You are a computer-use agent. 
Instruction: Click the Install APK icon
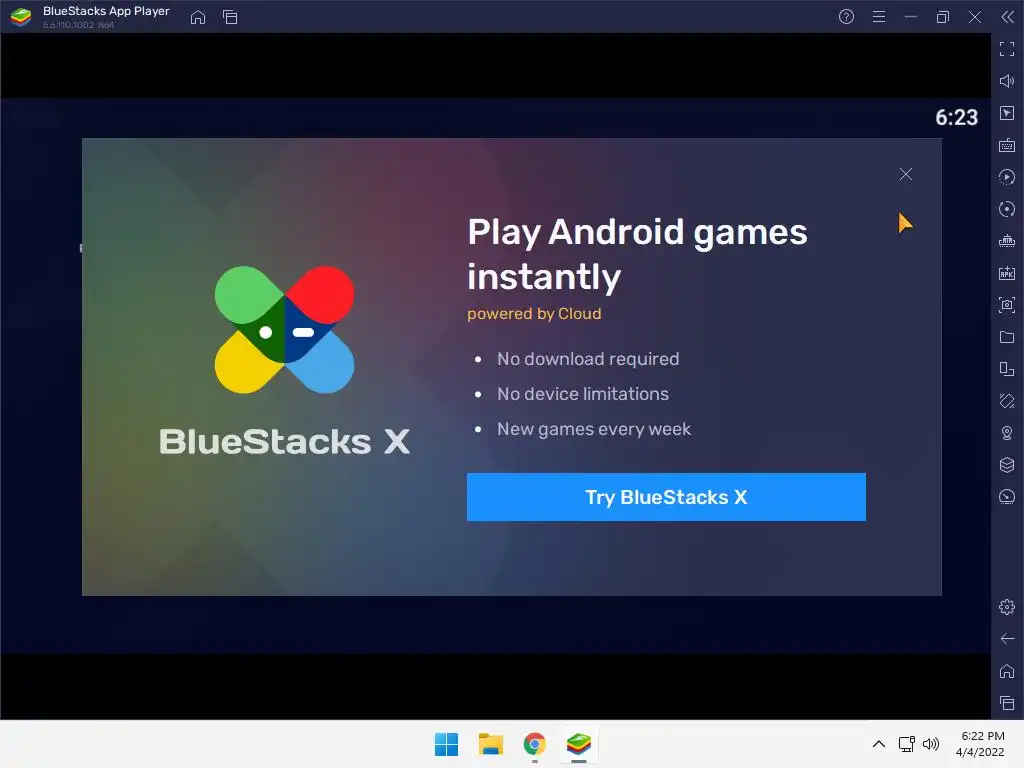pos(1007,273)
